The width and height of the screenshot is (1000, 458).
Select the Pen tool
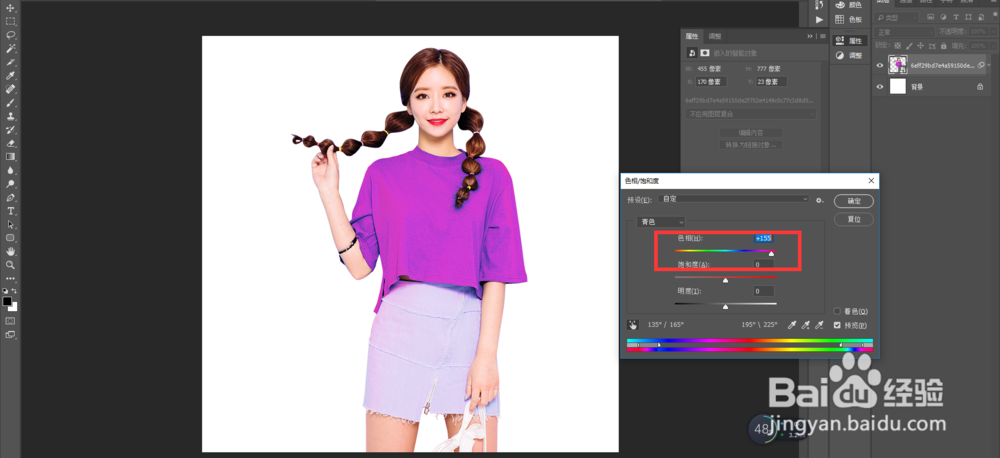point(10,197)
